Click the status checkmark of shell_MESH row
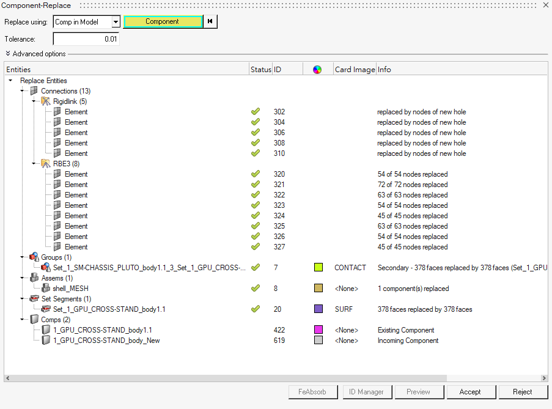This screenshot has width=552, height=409. pos(256,288)
